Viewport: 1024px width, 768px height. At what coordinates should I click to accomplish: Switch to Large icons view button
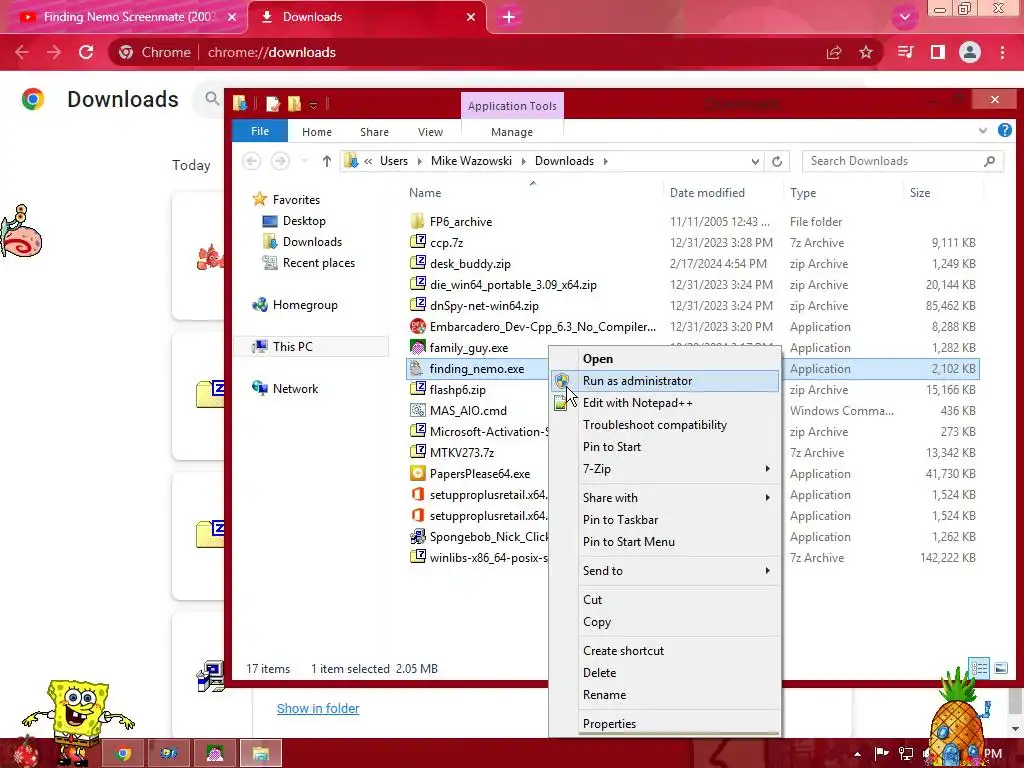[x=1000, y=668]
